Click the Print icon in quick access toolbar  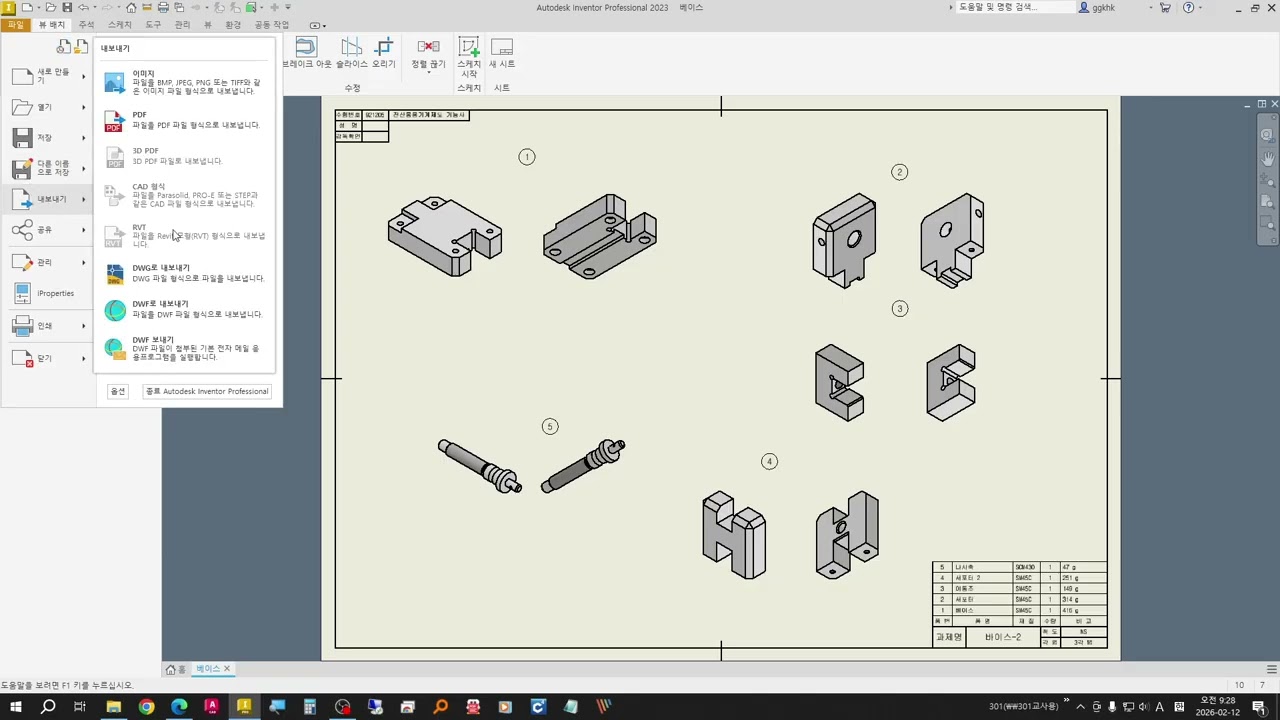pyautogui.click(x=163, y=8)
